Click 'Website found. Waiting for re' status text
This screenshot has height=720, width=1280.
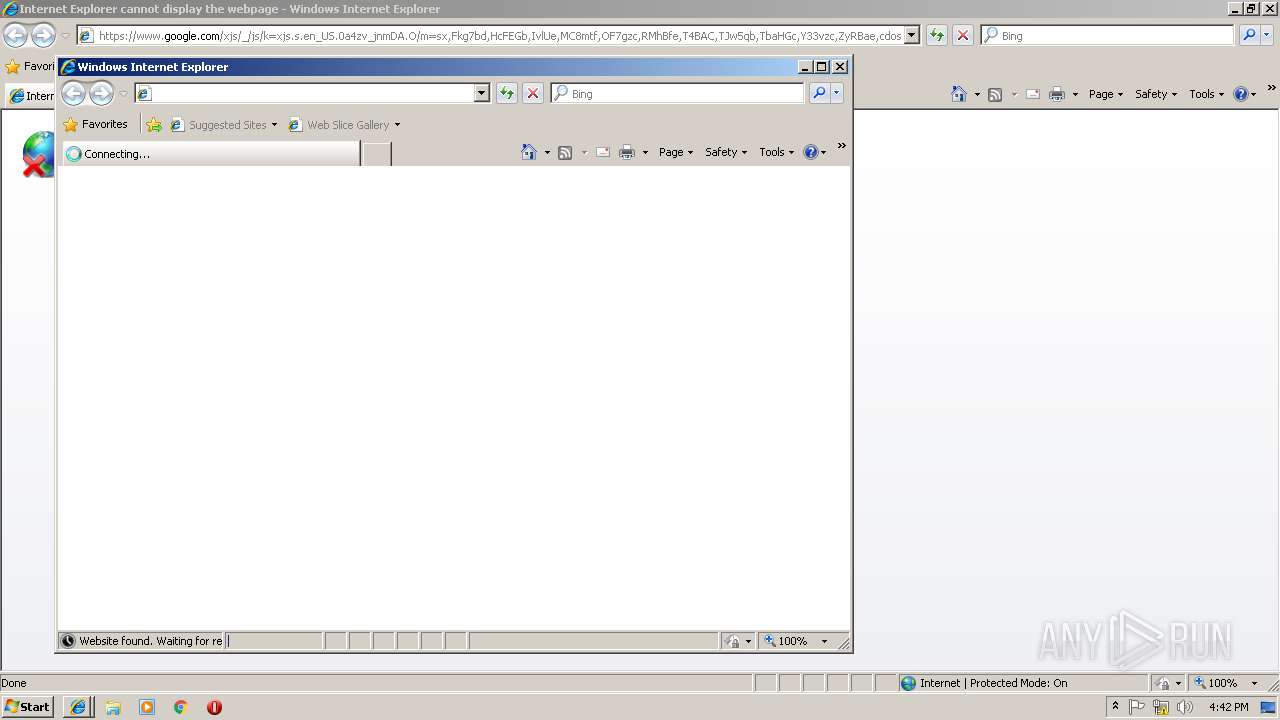tap(150, 641)
